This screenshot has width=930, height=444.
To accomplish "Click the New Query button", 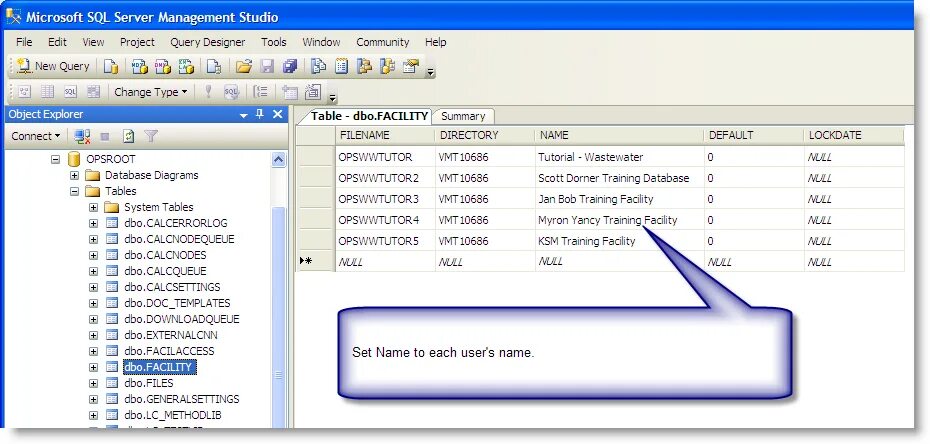I will click(53, 66).
